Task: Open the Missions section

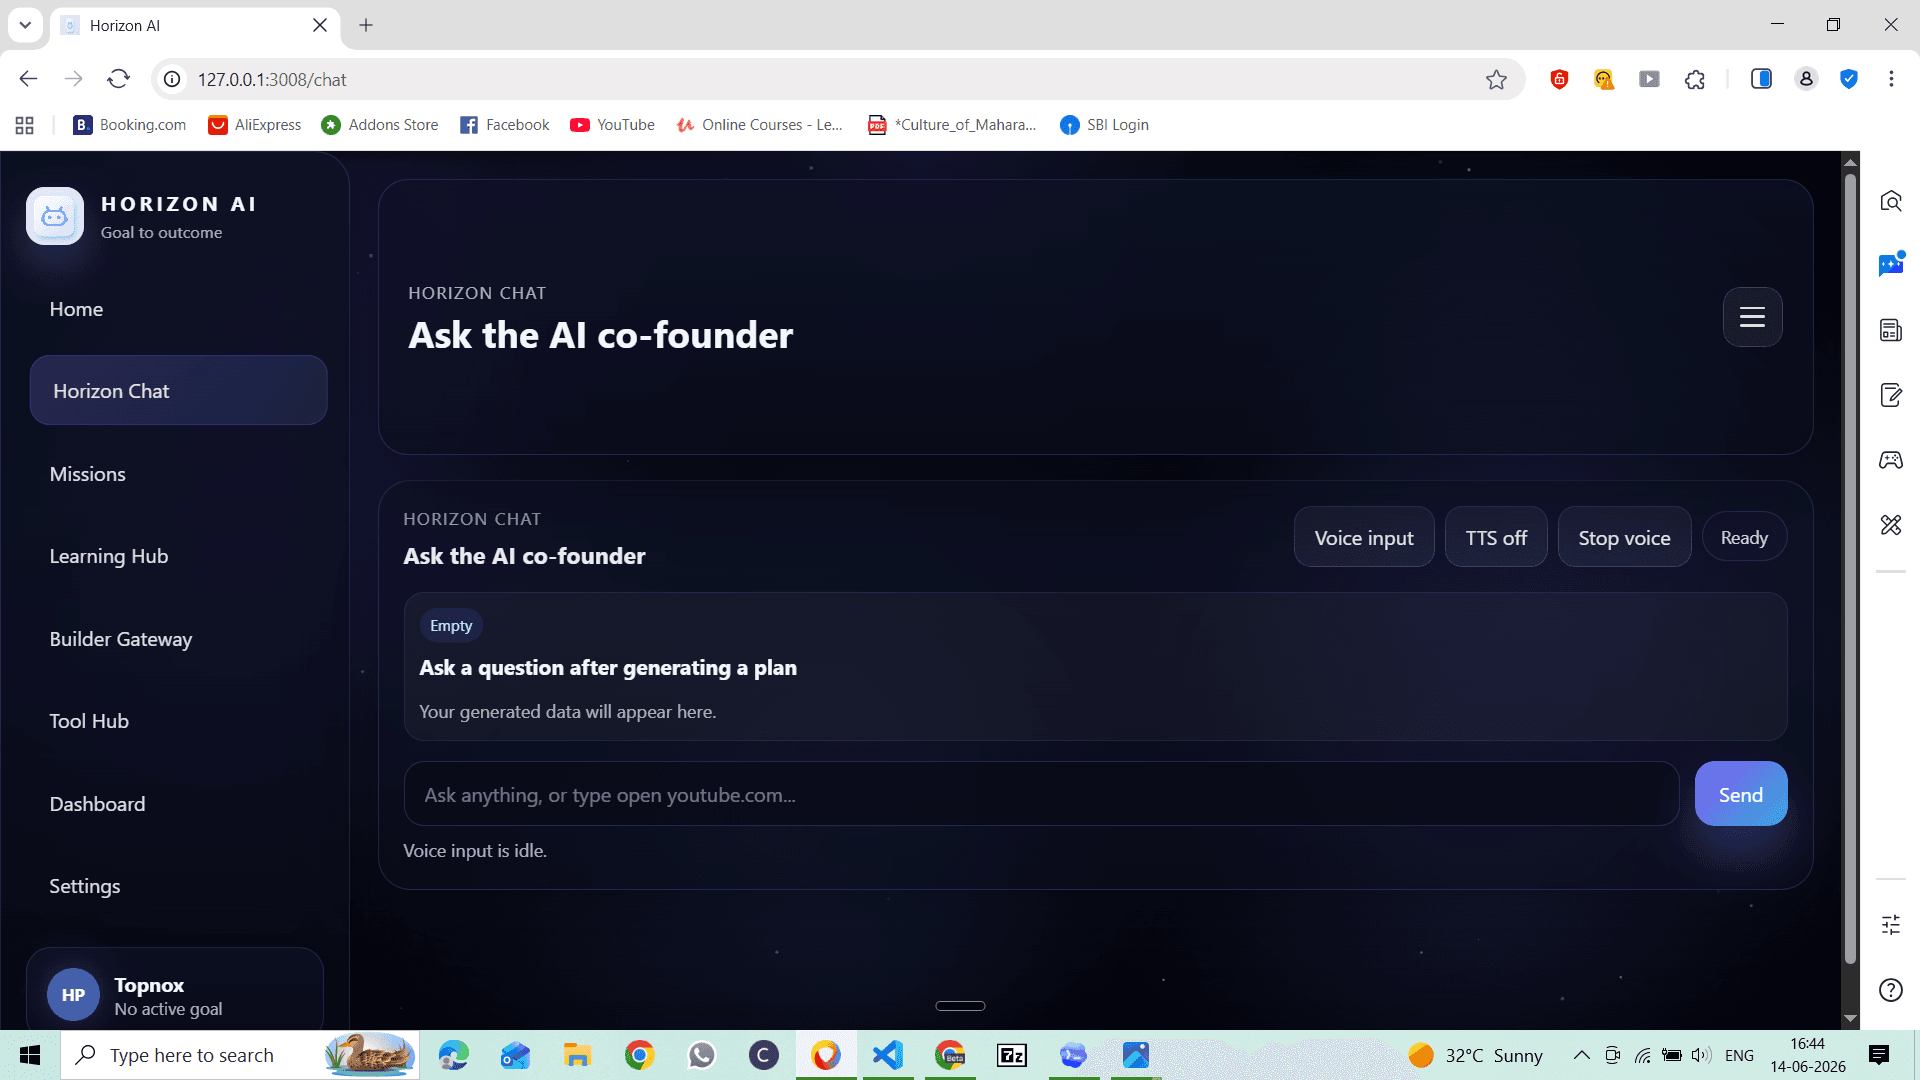Action: pyautogui.click(x=88, y=474)
